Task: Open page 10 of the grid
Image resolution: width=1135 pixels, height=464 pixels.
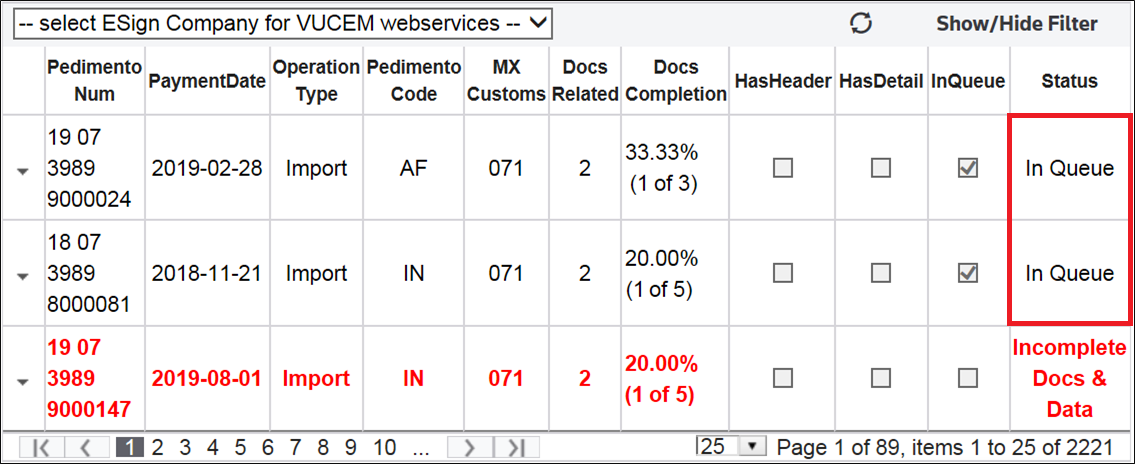Action: pos(384,447)
